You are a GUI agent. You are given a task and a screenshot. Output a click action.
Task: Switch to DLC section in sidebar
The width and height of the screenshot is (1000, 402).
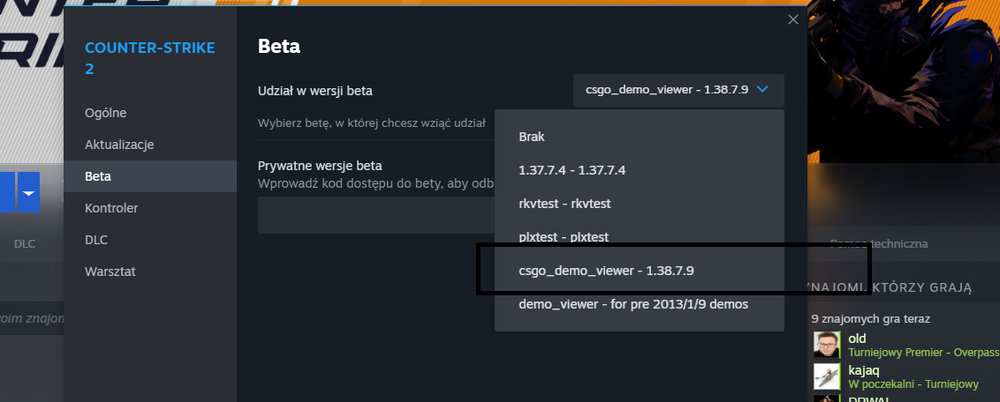150,240
